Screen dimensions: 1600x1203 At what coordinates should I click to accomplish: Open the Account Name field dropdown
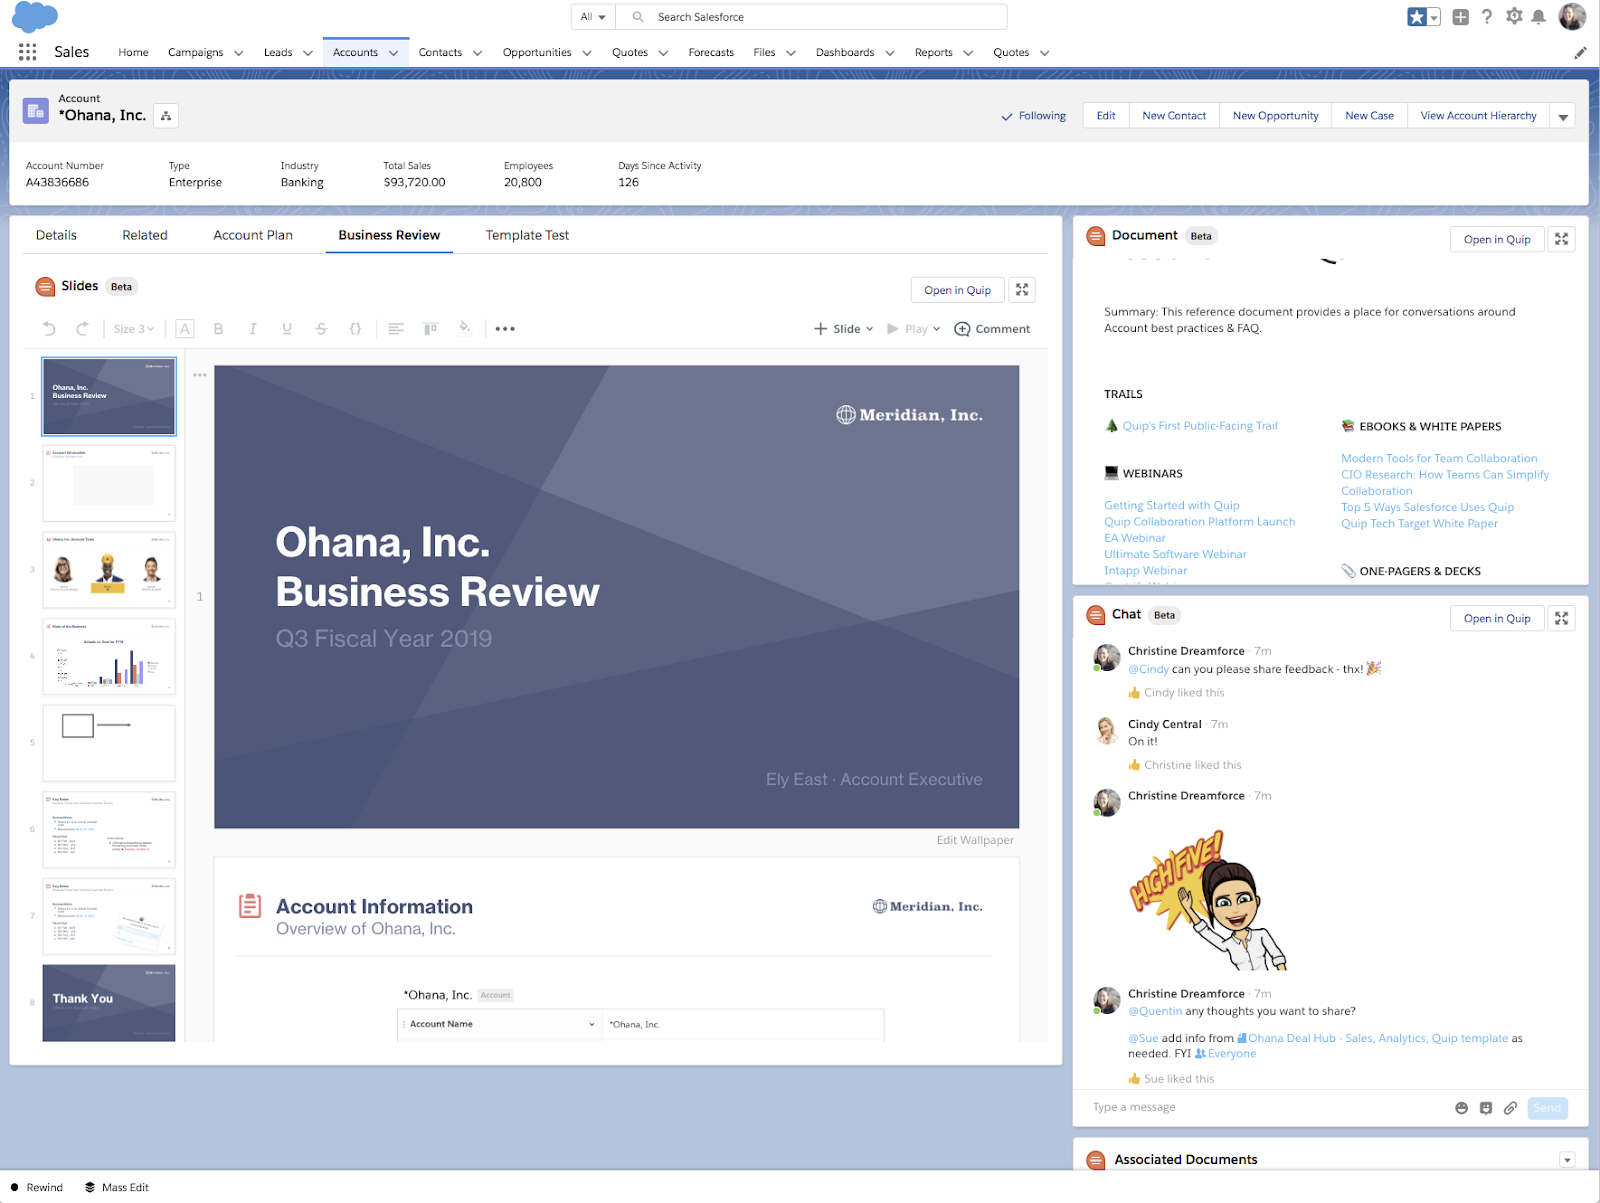click(x=592, y=1024)
